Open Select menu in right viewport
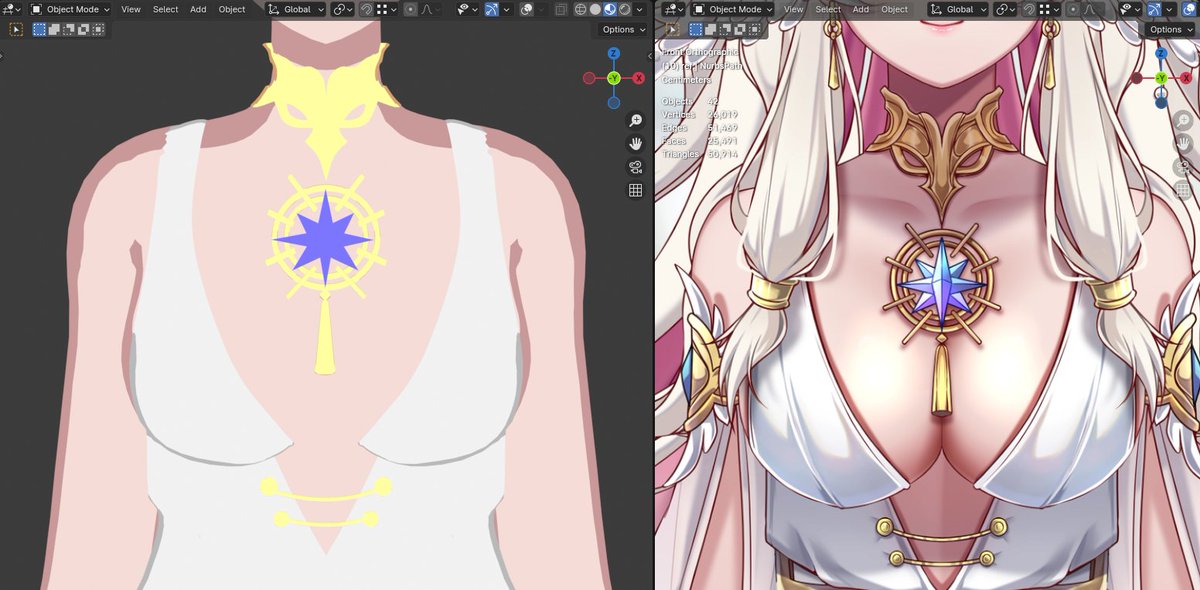Image resolution: width=1200 pixels, height=590 pixels. pyautogui.click(x=828, y=9)
